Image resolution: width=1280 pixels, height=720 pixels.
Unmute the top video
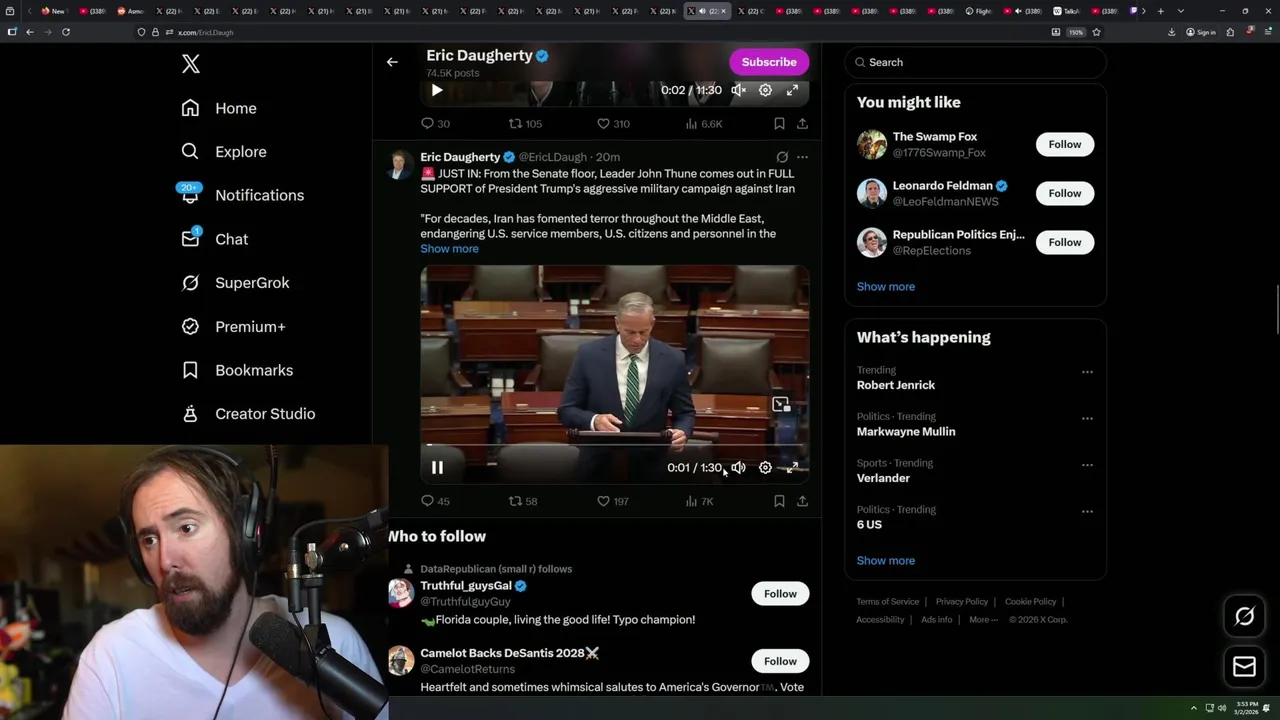[738, 90]
